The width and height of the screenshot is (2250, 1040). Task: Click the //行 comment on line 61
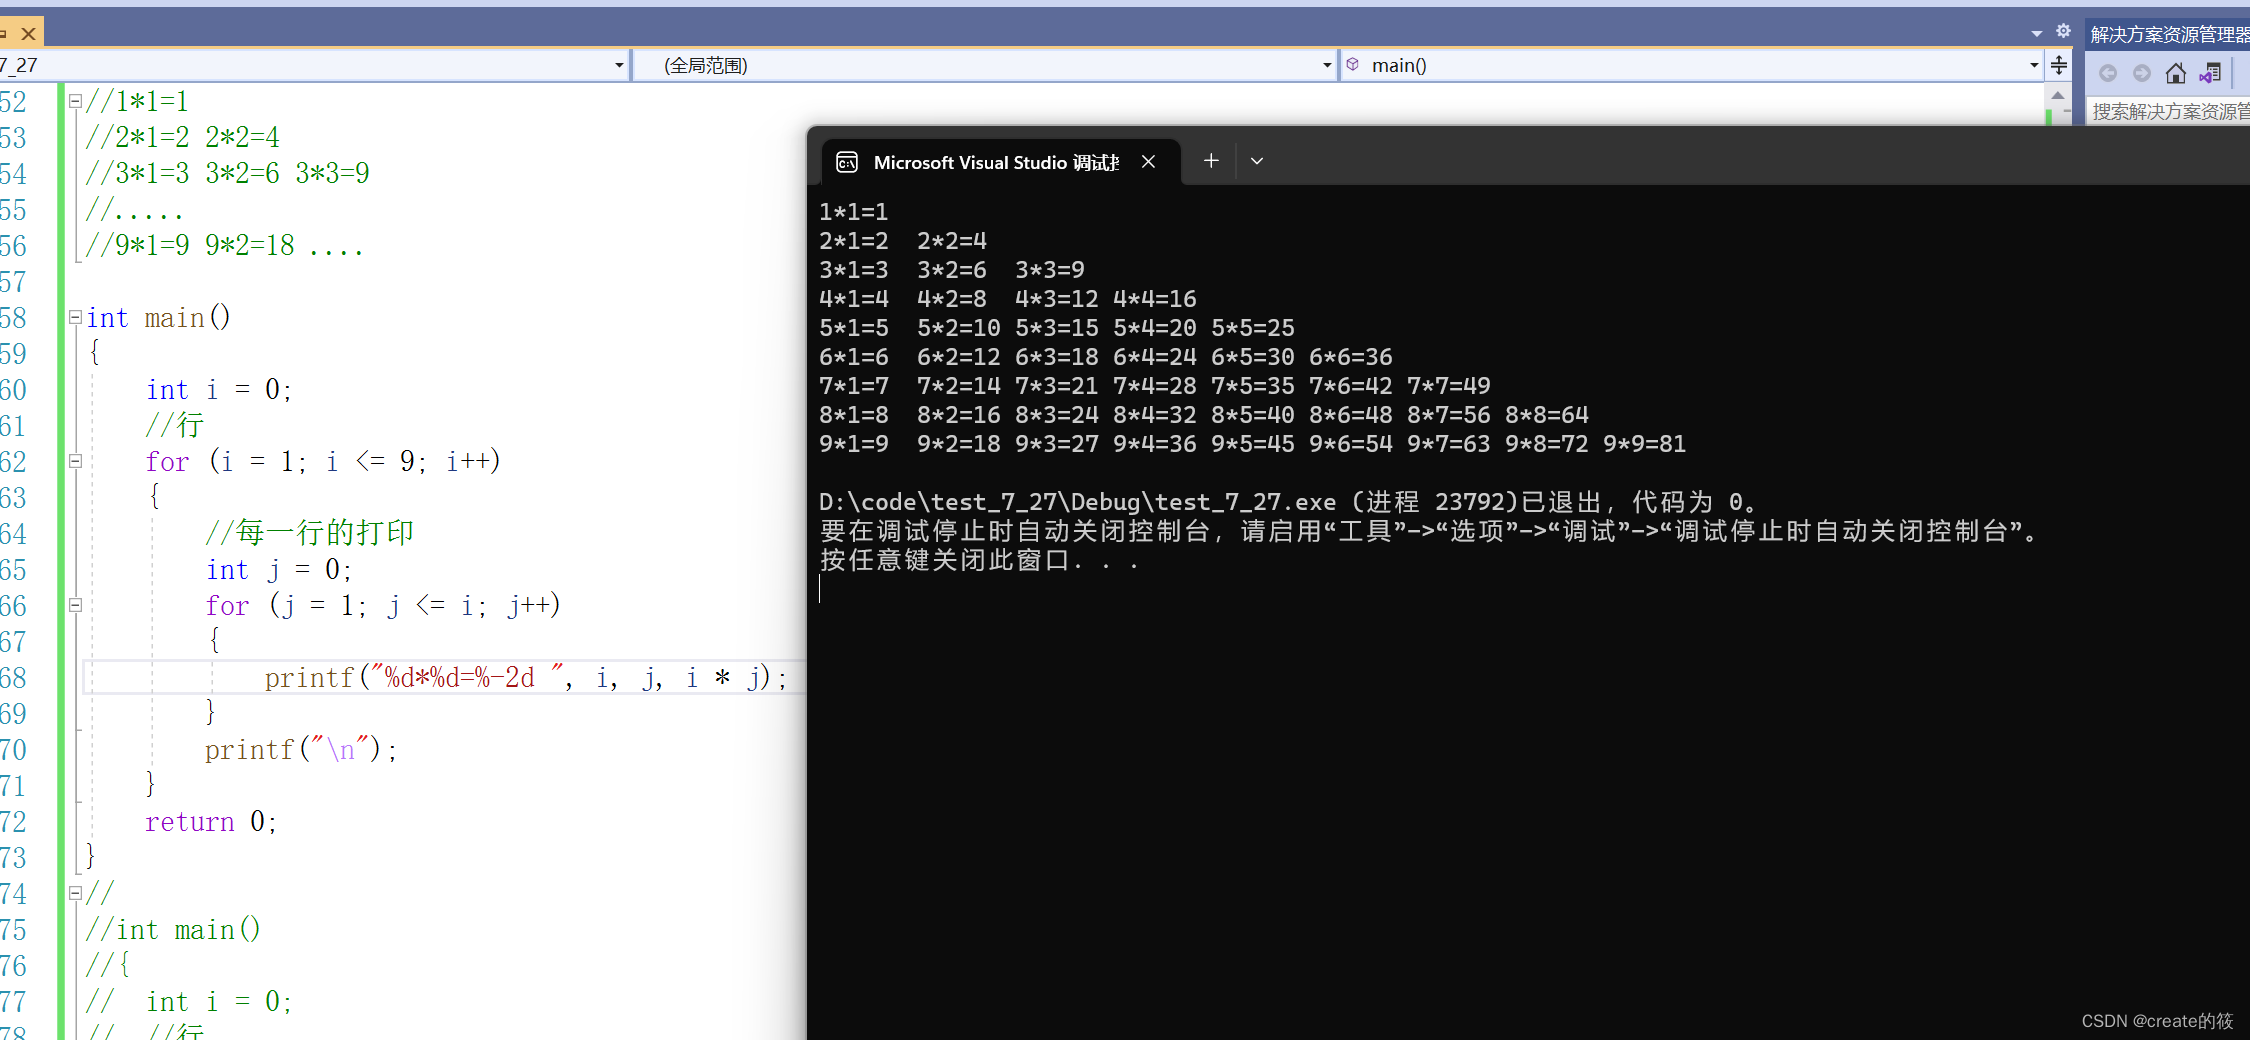[x=174, y=424]
